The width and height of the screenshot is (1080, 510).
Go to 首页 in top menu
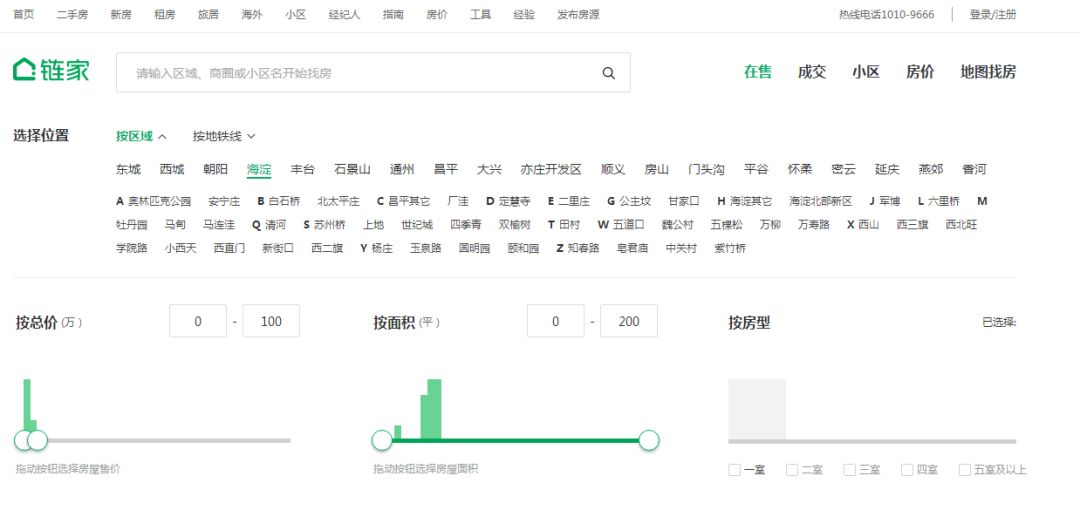(23, 14)
